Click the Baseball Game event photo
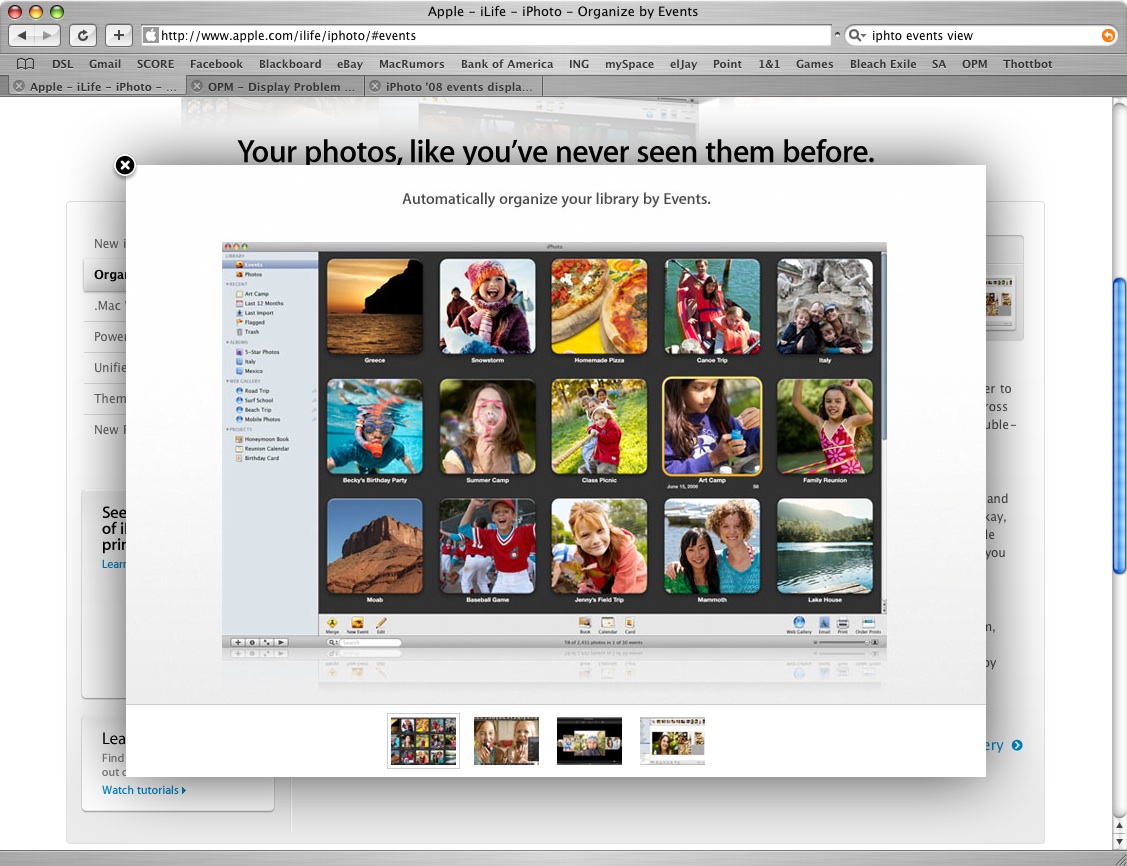The width and height of the screenshot is (1127, 866). pos(487,546)
